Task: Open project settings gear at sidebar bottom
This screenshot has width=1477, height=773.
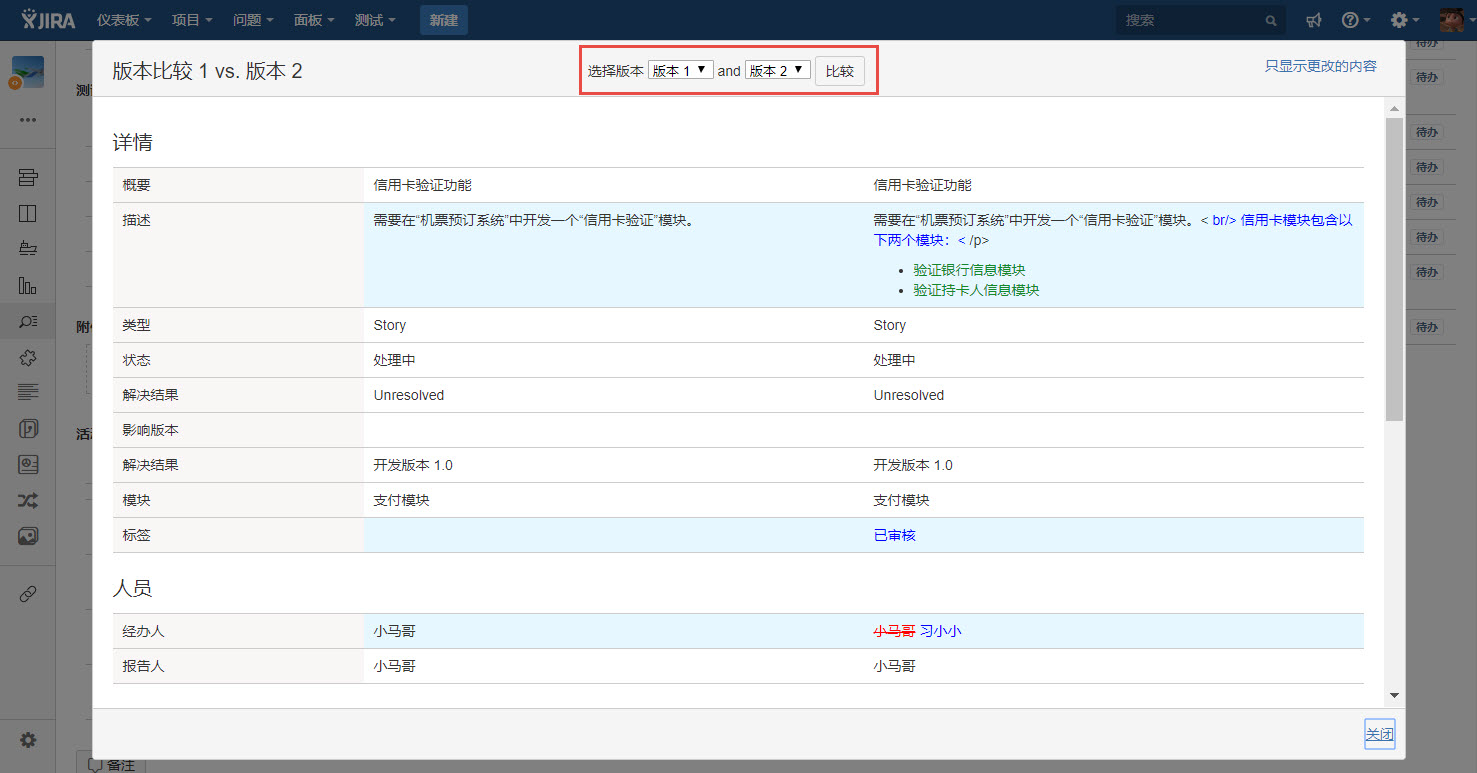Action: pos(28,740)
